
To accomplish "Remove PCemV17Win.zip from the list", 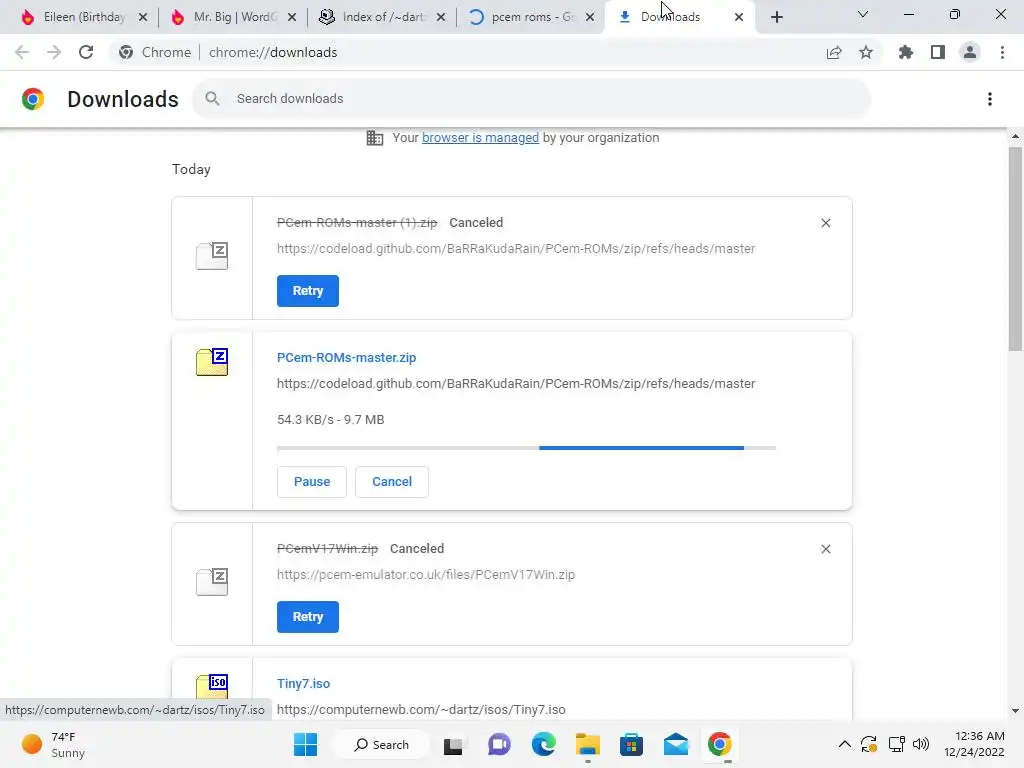I will [x=825, y=549].
